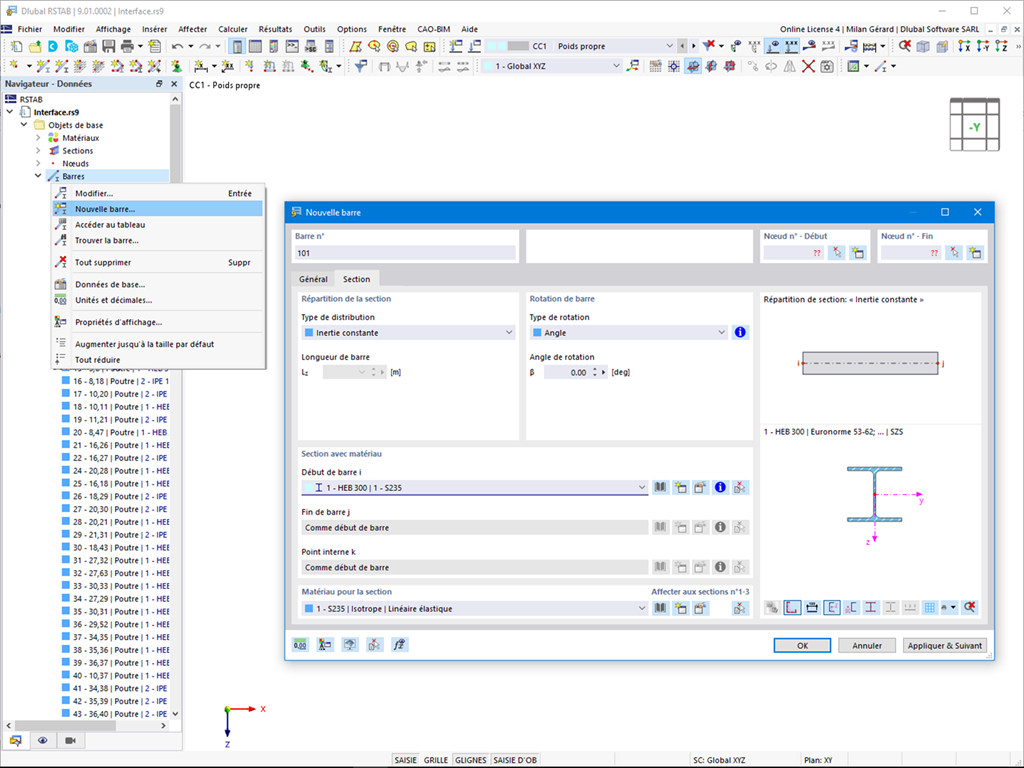Click the grid icon under section preview
This screenshot has height=768, width=1024.
tap(929, 607)
